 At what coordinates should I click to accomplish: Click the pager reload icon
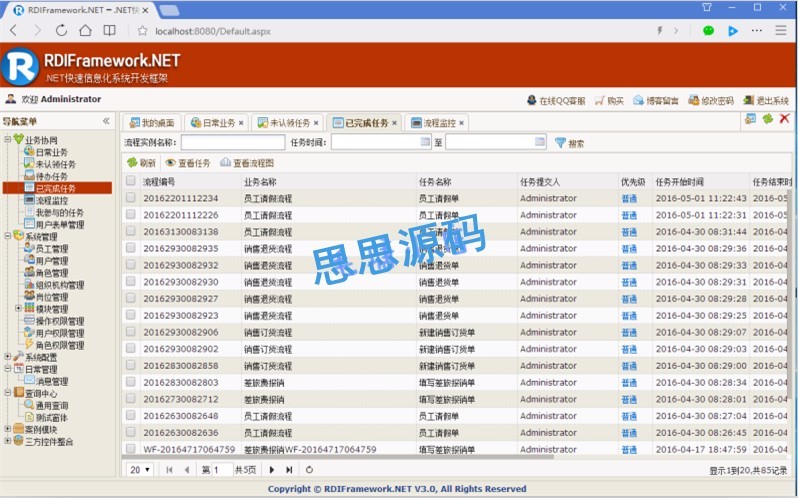point(310,469)
